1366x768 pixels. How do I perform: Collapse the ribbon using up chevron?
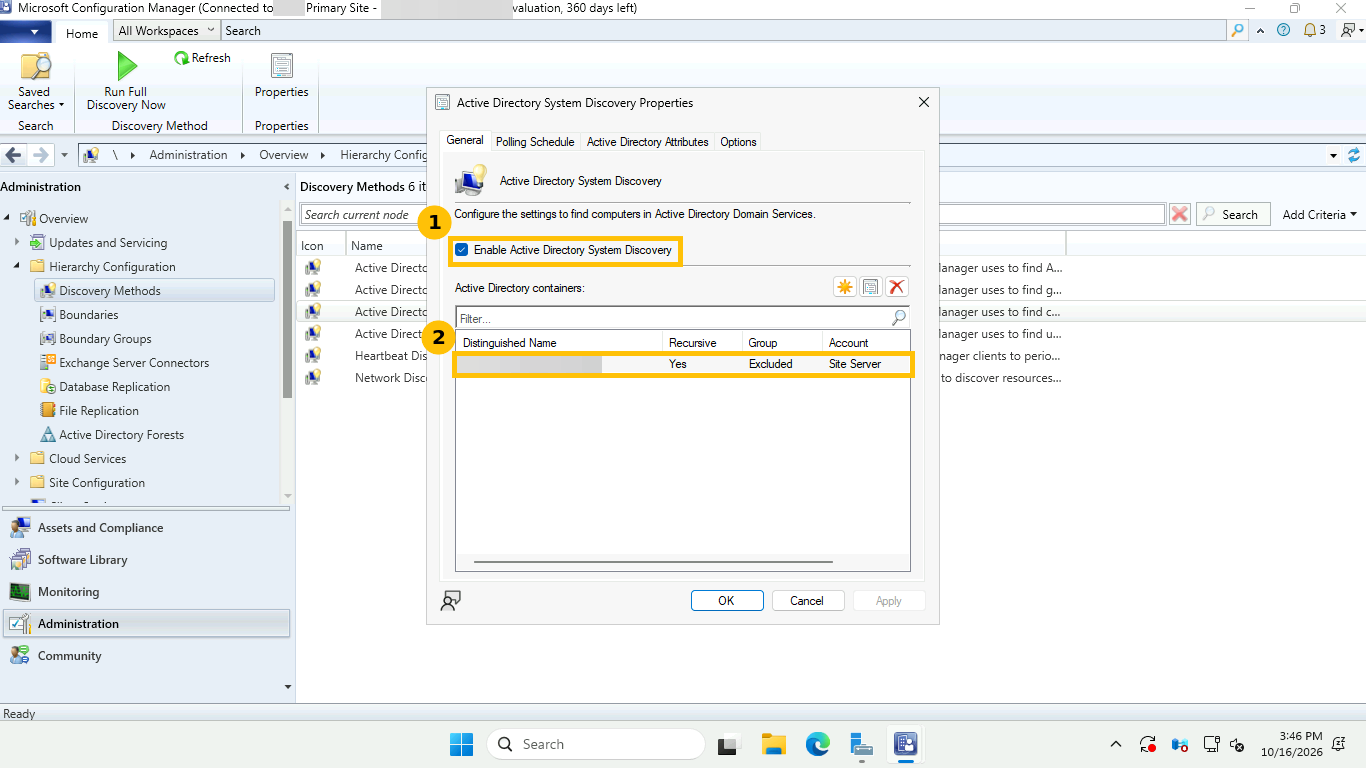(x=1260, y=30)
